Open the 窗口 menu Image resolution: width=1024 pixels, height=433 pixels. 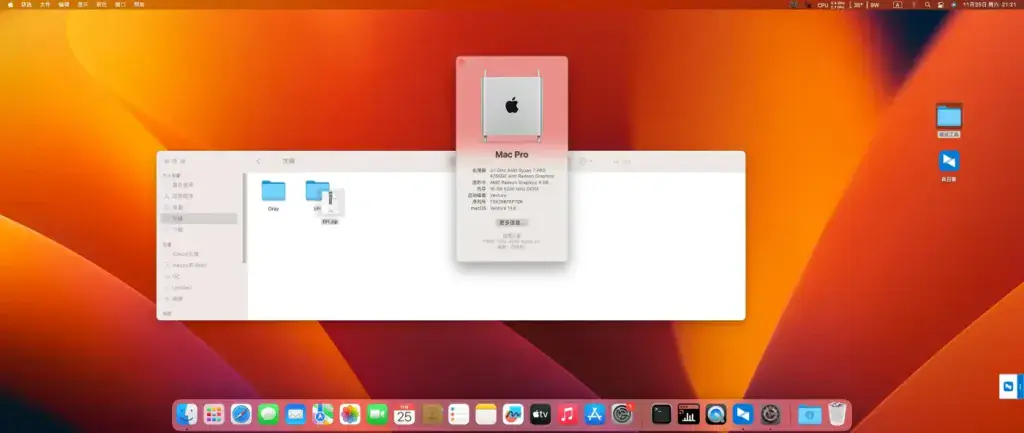pos(120,5)
